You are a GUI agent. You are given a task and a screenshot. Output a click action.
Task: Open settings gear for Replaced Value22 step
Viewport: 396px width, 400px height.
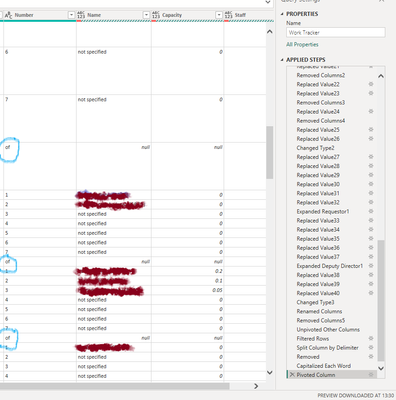click(x=371, y=84)
